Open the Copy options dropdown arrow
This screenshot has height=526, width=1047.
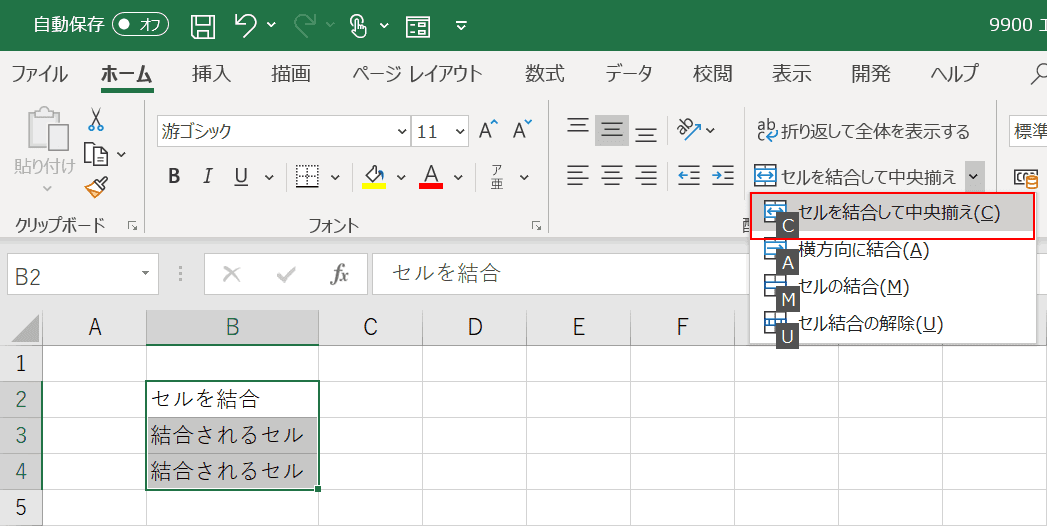pyautogui.click(x=121, y=155)
